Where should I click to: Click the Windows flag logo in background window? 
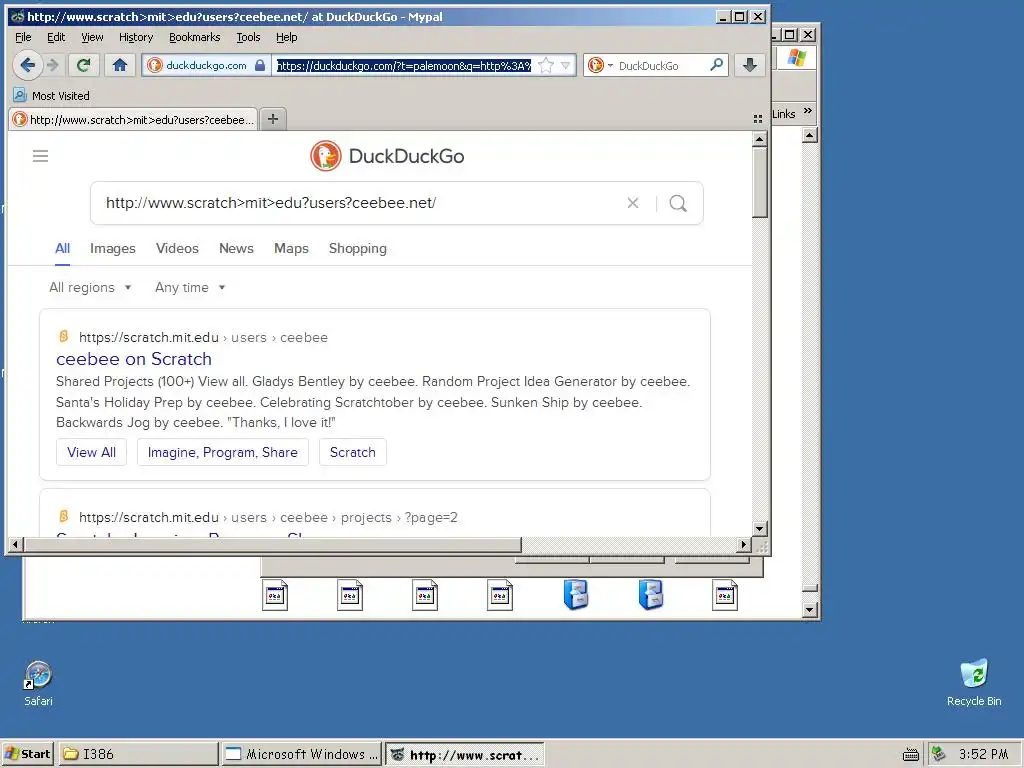coord(797,57)
